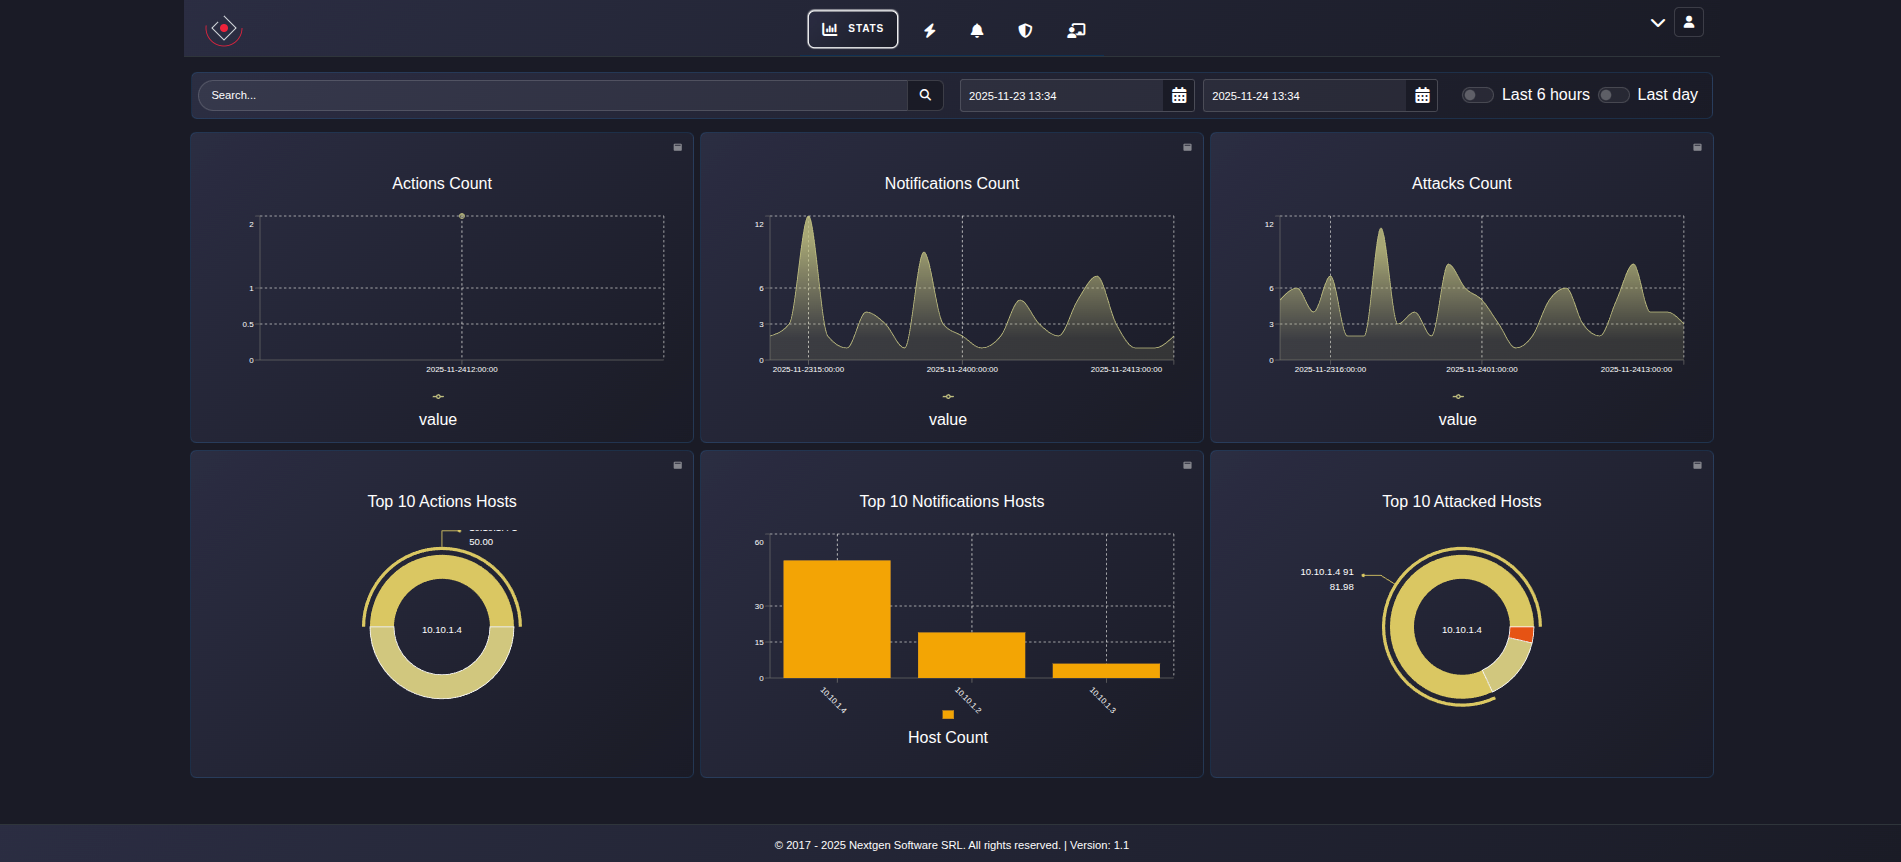Viewport: 1901px width, 862px height.
Task: Open the lightning bolt actions page
Action: click(x=930, y=30)
